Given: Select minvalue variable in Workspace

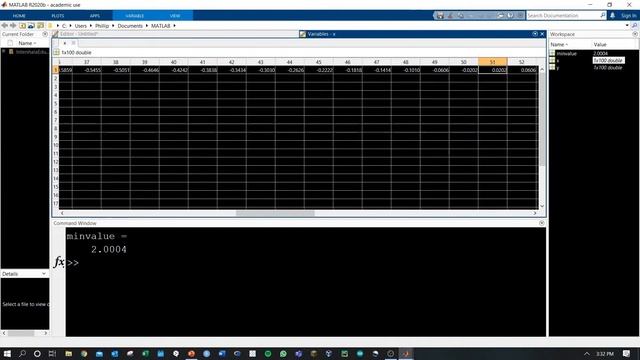Looking at the screenshot, I should [x=567, y=53].
